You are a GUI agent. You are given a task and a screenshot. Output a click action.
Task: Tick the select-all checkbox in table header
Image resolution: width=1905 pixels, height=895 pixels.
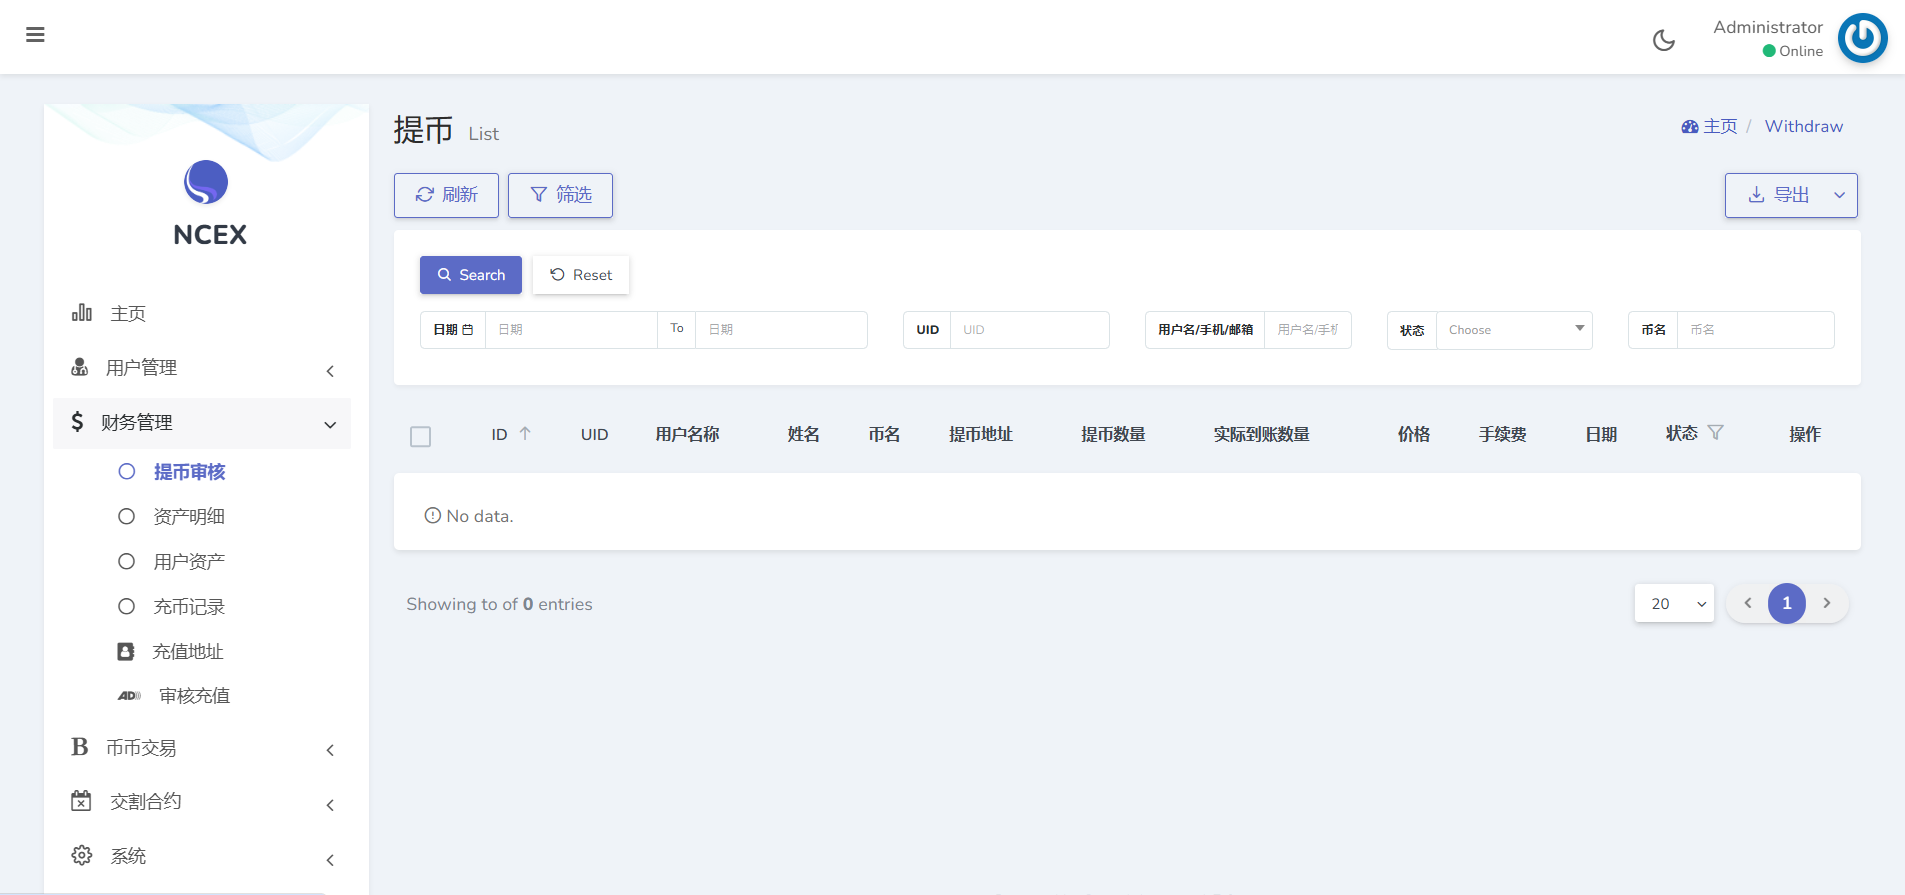click(421, 437)
